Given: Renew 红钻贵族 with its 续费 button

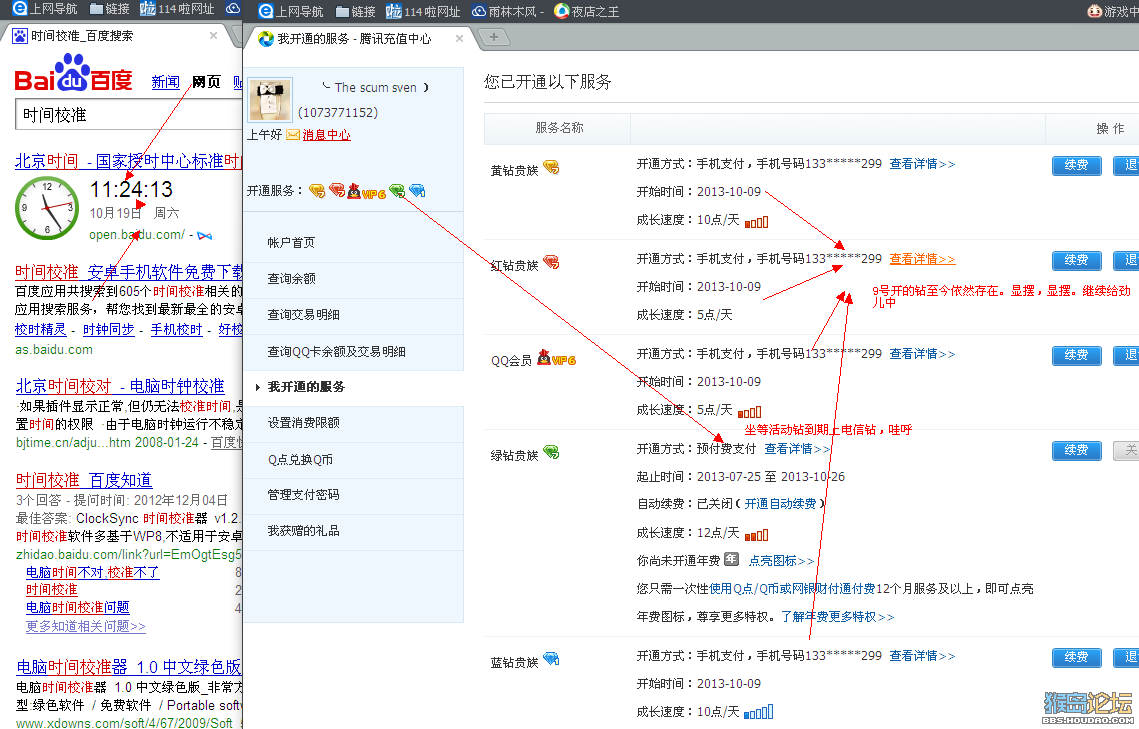Looking at the screenshot, I should [1077, 260].
